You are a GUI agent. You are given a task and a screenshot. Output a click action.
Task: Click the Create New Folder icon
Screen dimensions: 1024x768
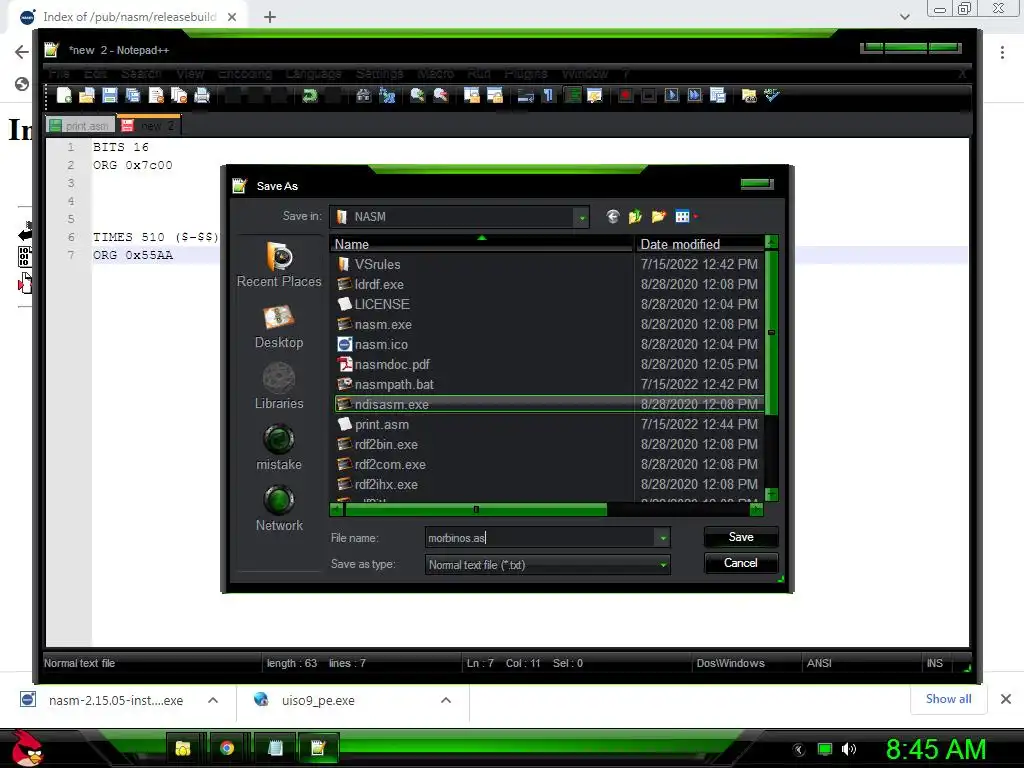(x=658, y=216)
